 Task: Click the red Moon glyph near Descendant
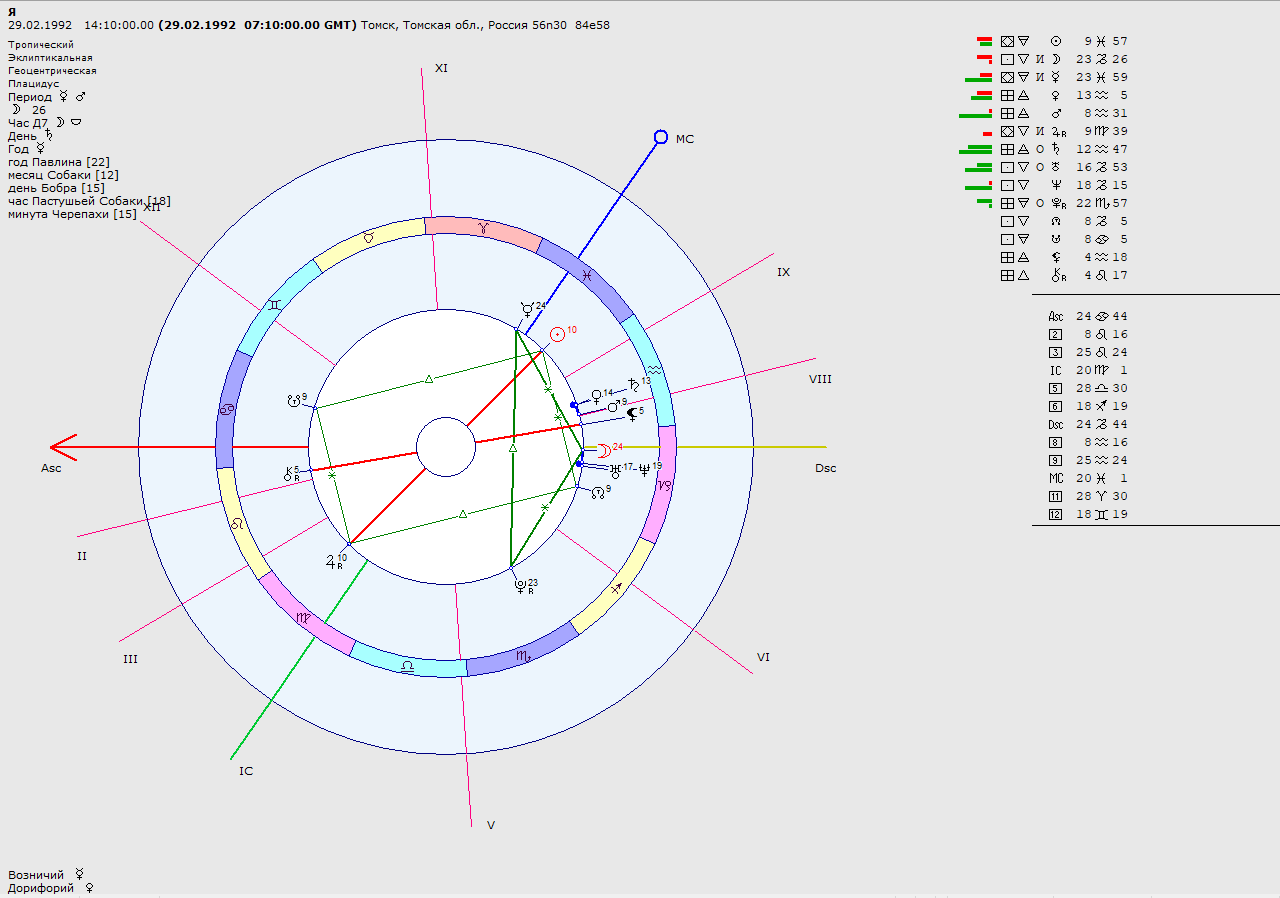(602, 449)
